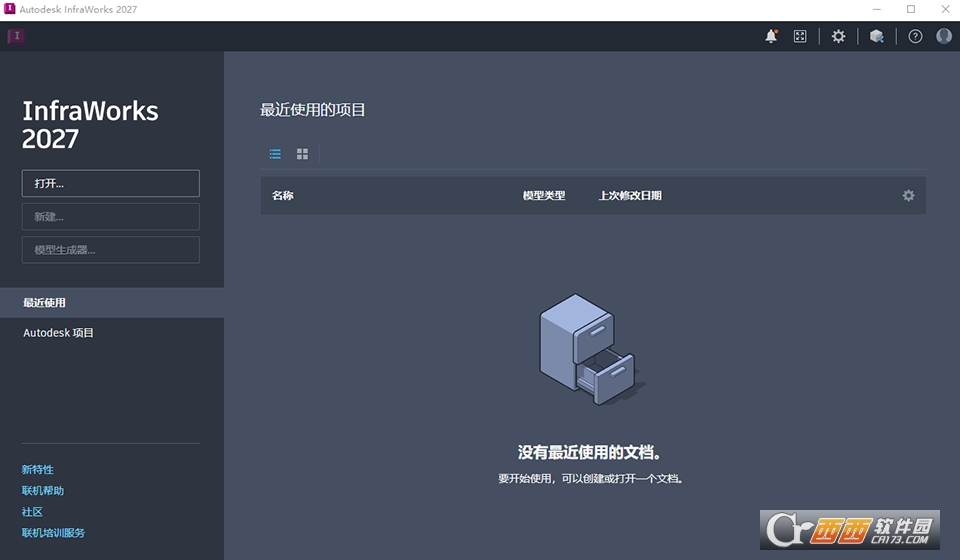
Task: Open the 联机培训服务 link
Action: tap(53, 532)
